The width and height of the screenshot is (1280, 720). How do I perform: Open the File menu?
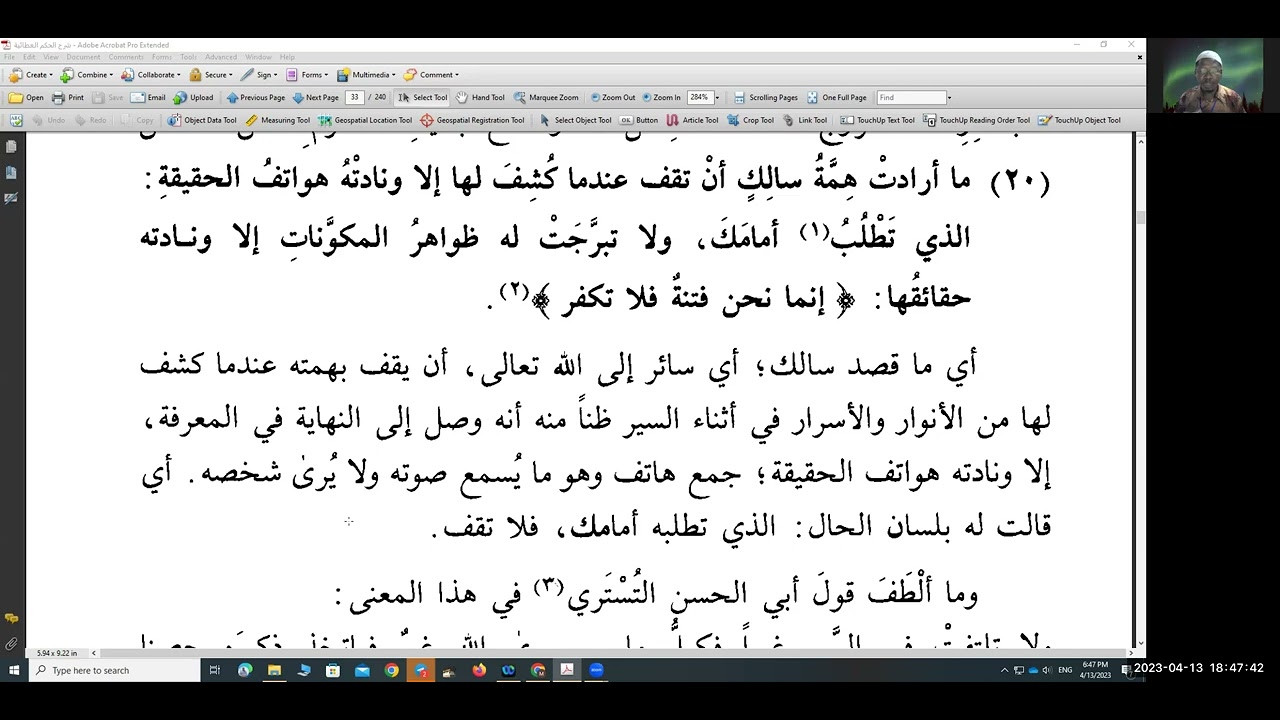(x=9, y=57)
